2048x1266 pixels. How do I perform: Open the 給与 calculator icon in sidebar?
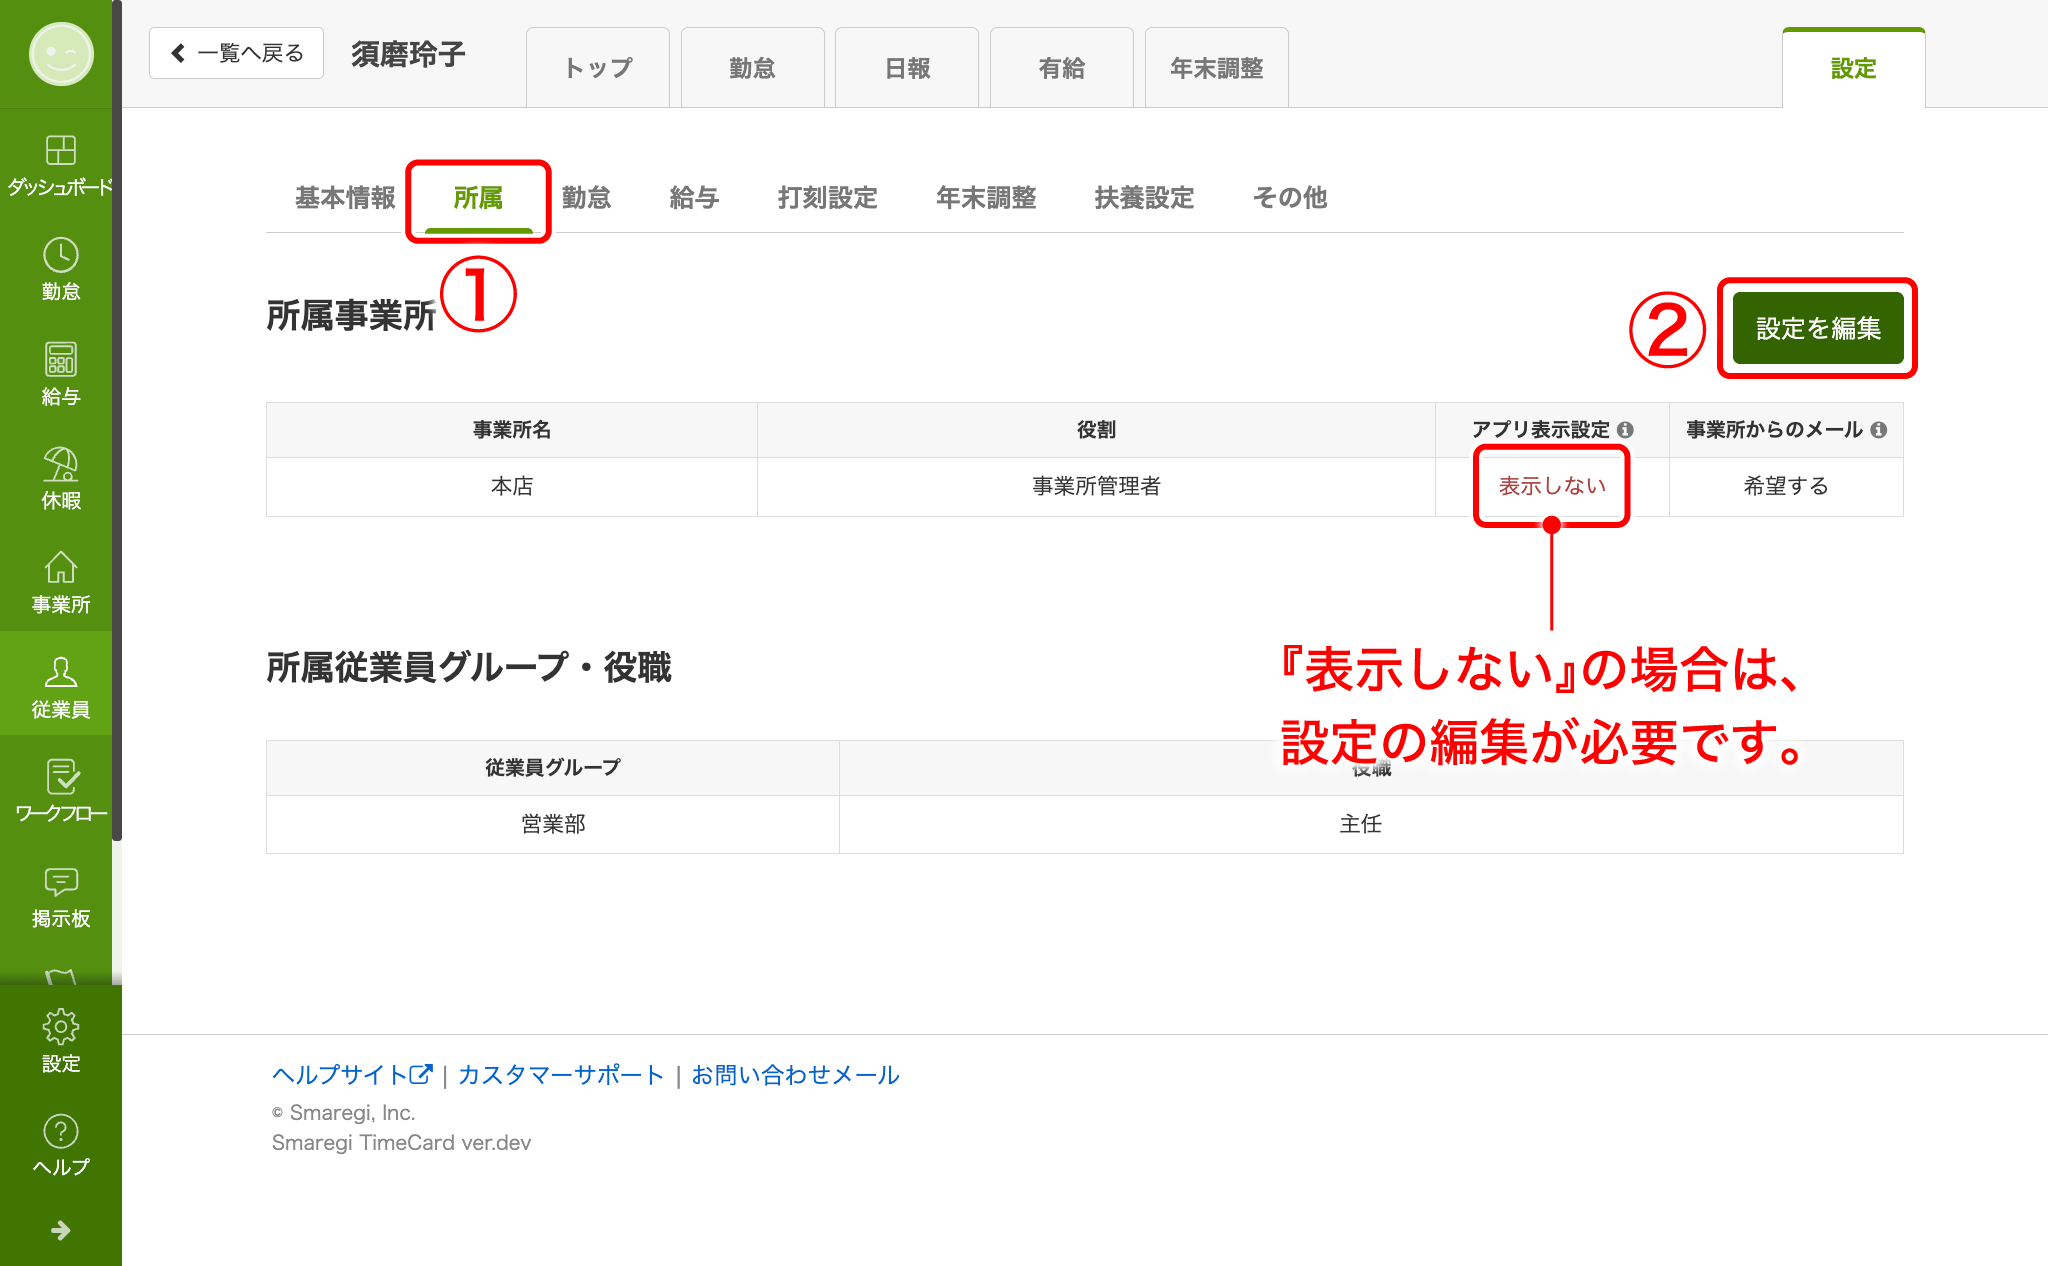(60, 360)
